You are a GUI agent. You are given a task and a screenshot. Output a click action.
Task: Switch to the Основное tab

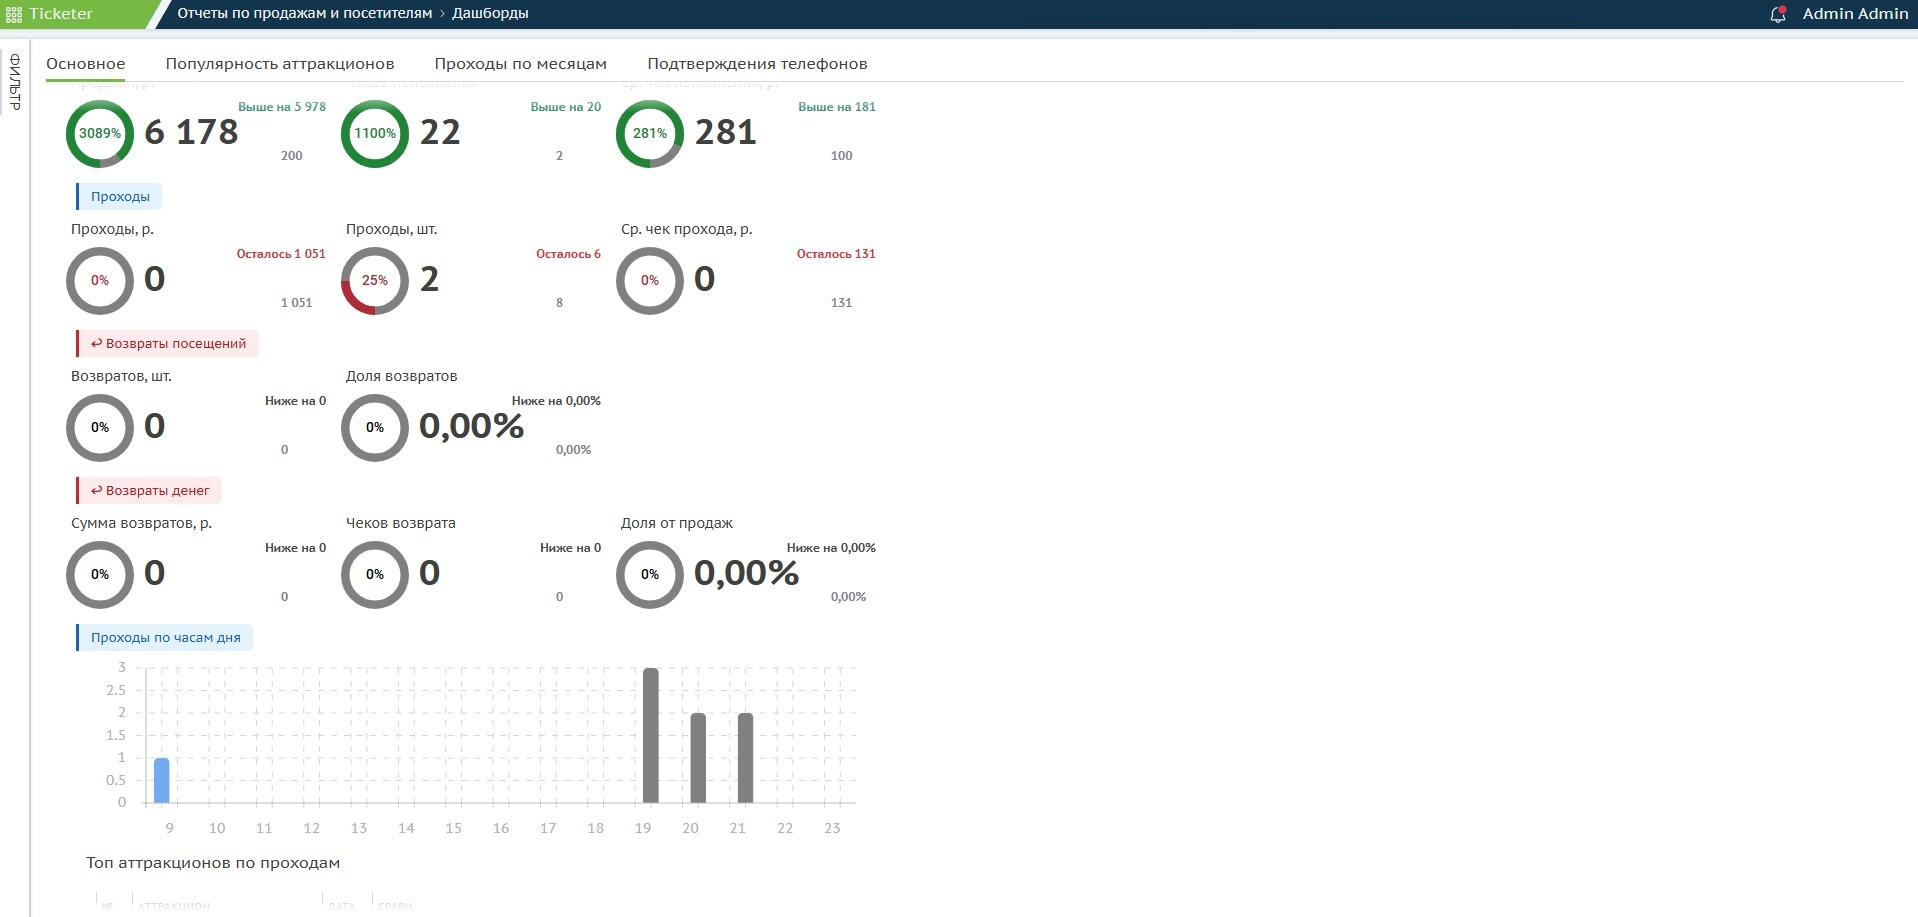click(x=86, y=63)
